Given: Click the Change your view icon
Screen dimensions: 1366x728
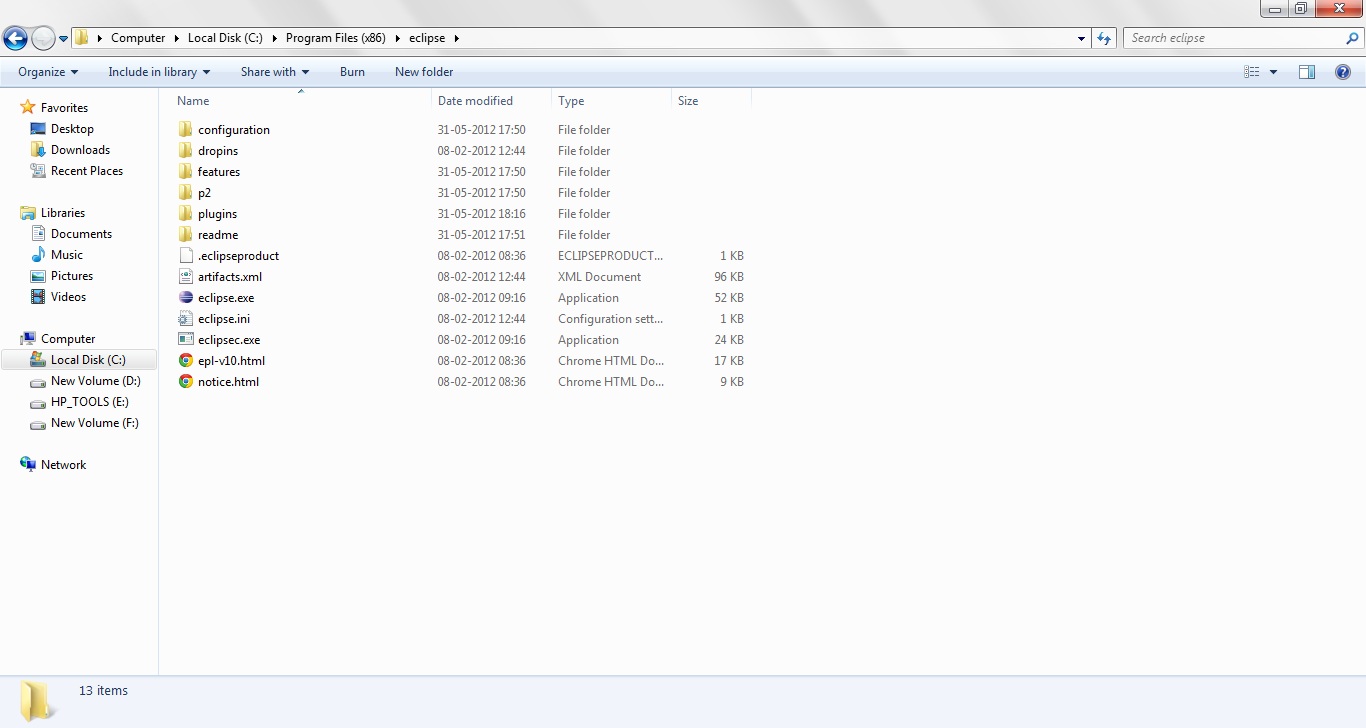Looking at the screenshot, I should pos(1252,72).
